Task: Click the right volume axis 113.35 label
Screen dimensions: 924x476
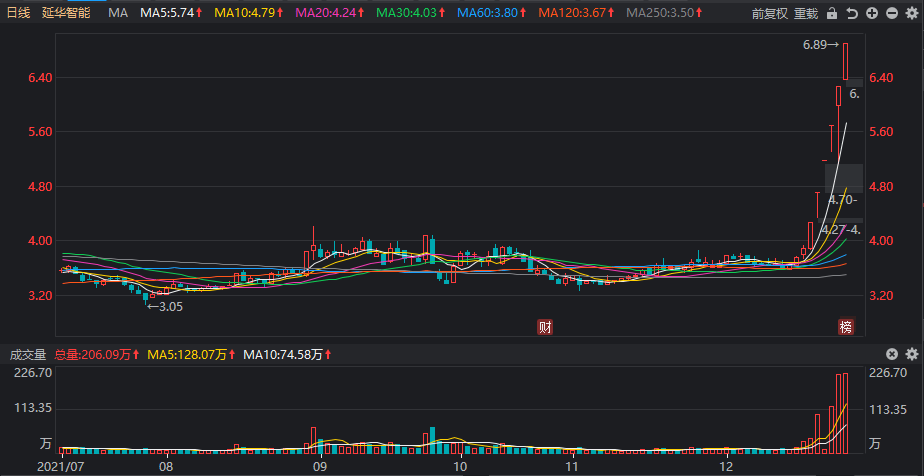Action: point(888,409)
